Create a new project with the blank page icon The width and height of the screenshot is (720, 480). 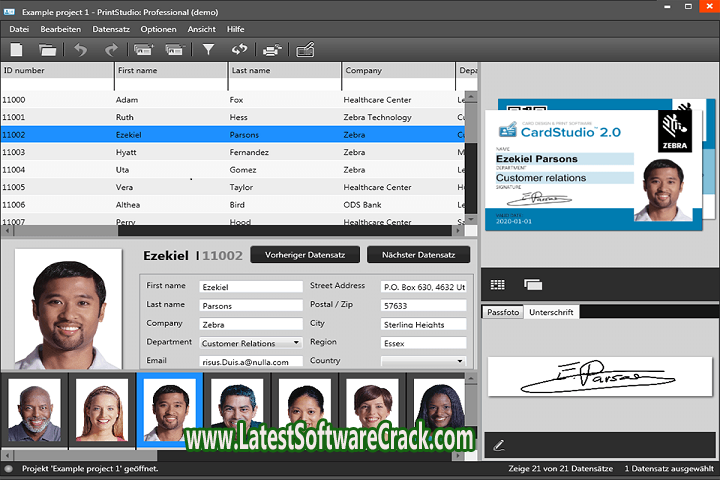(x=16, y=50)
